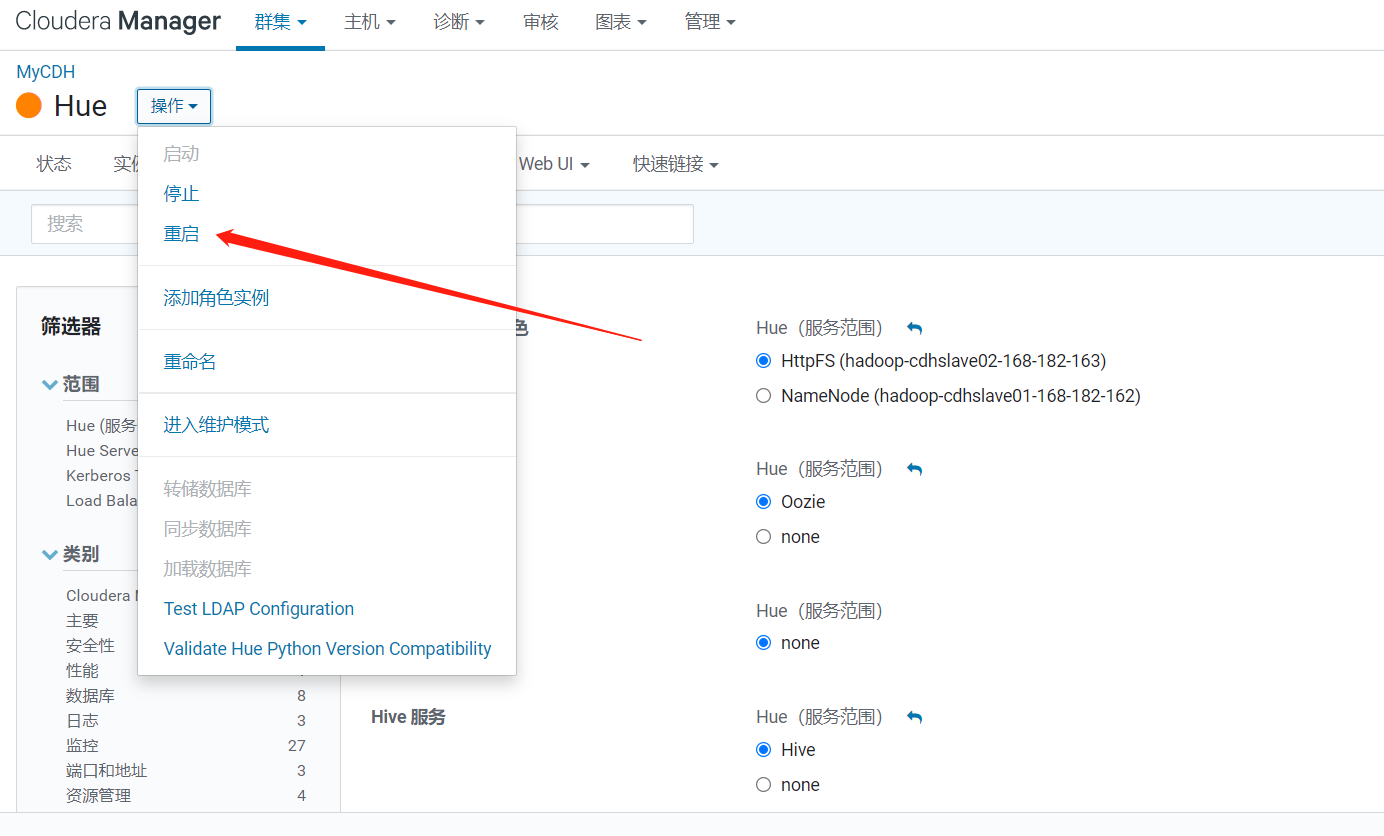The height and width of the screenshot is (836, 1384).
Task: Choose none under the Oozie option
Action: (x=764, y=537)
